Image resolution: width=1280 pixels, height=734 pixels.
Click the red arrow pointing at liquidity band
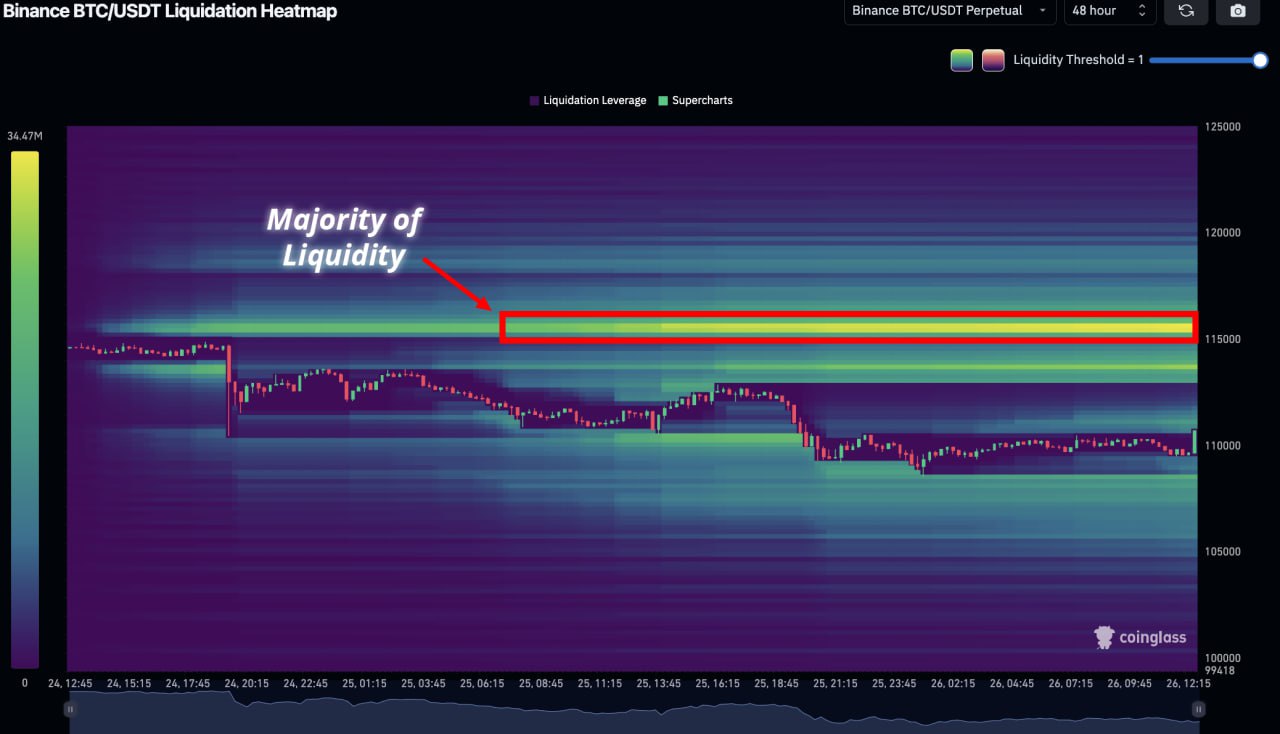point(456,284)
